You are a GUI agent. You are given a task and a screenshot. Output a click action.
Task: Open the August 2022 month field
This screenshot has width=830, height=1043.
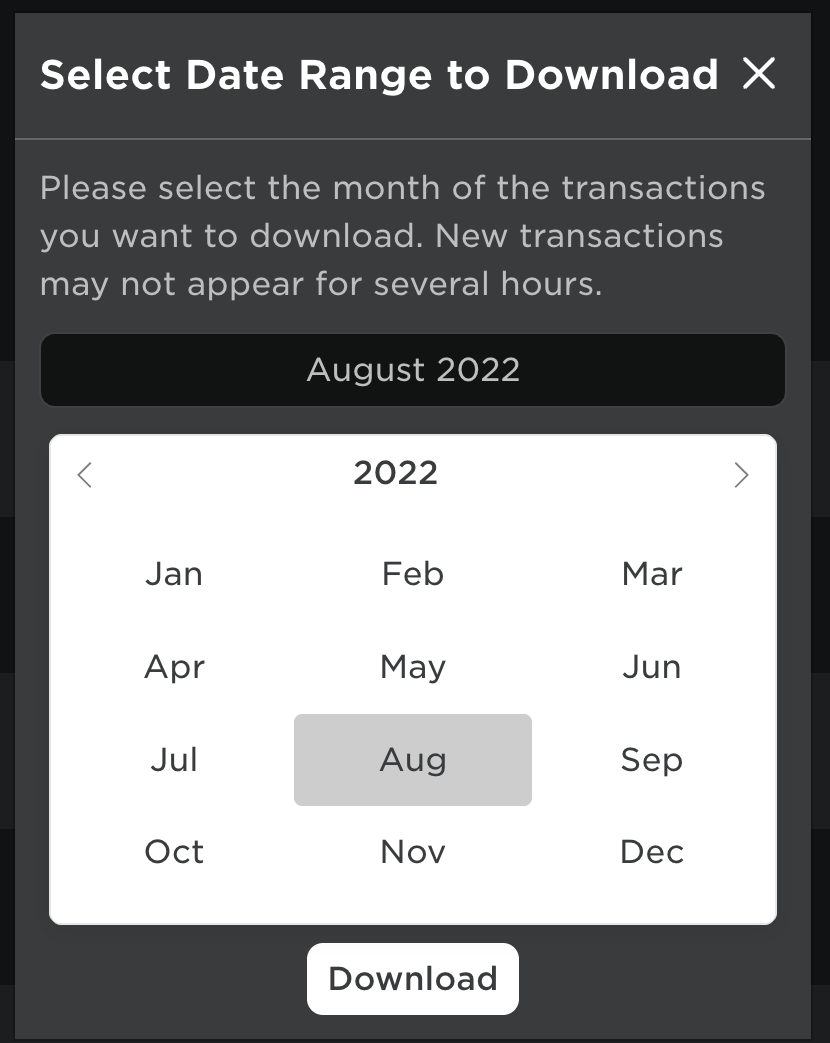413,370
